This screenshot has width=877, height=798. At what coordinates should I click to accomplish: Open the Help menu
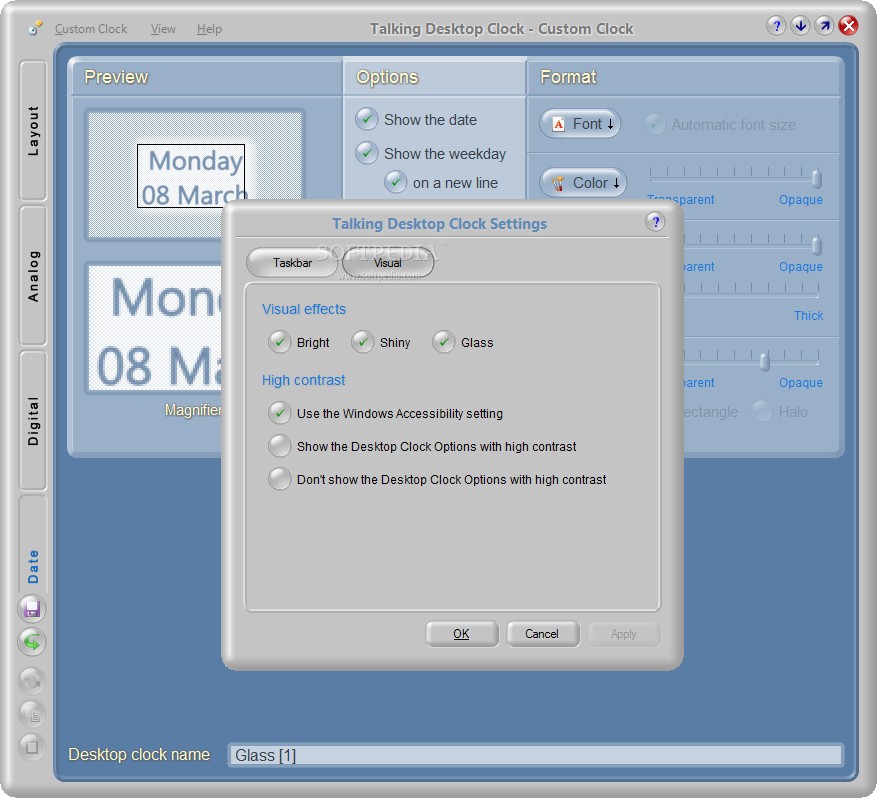209,29
